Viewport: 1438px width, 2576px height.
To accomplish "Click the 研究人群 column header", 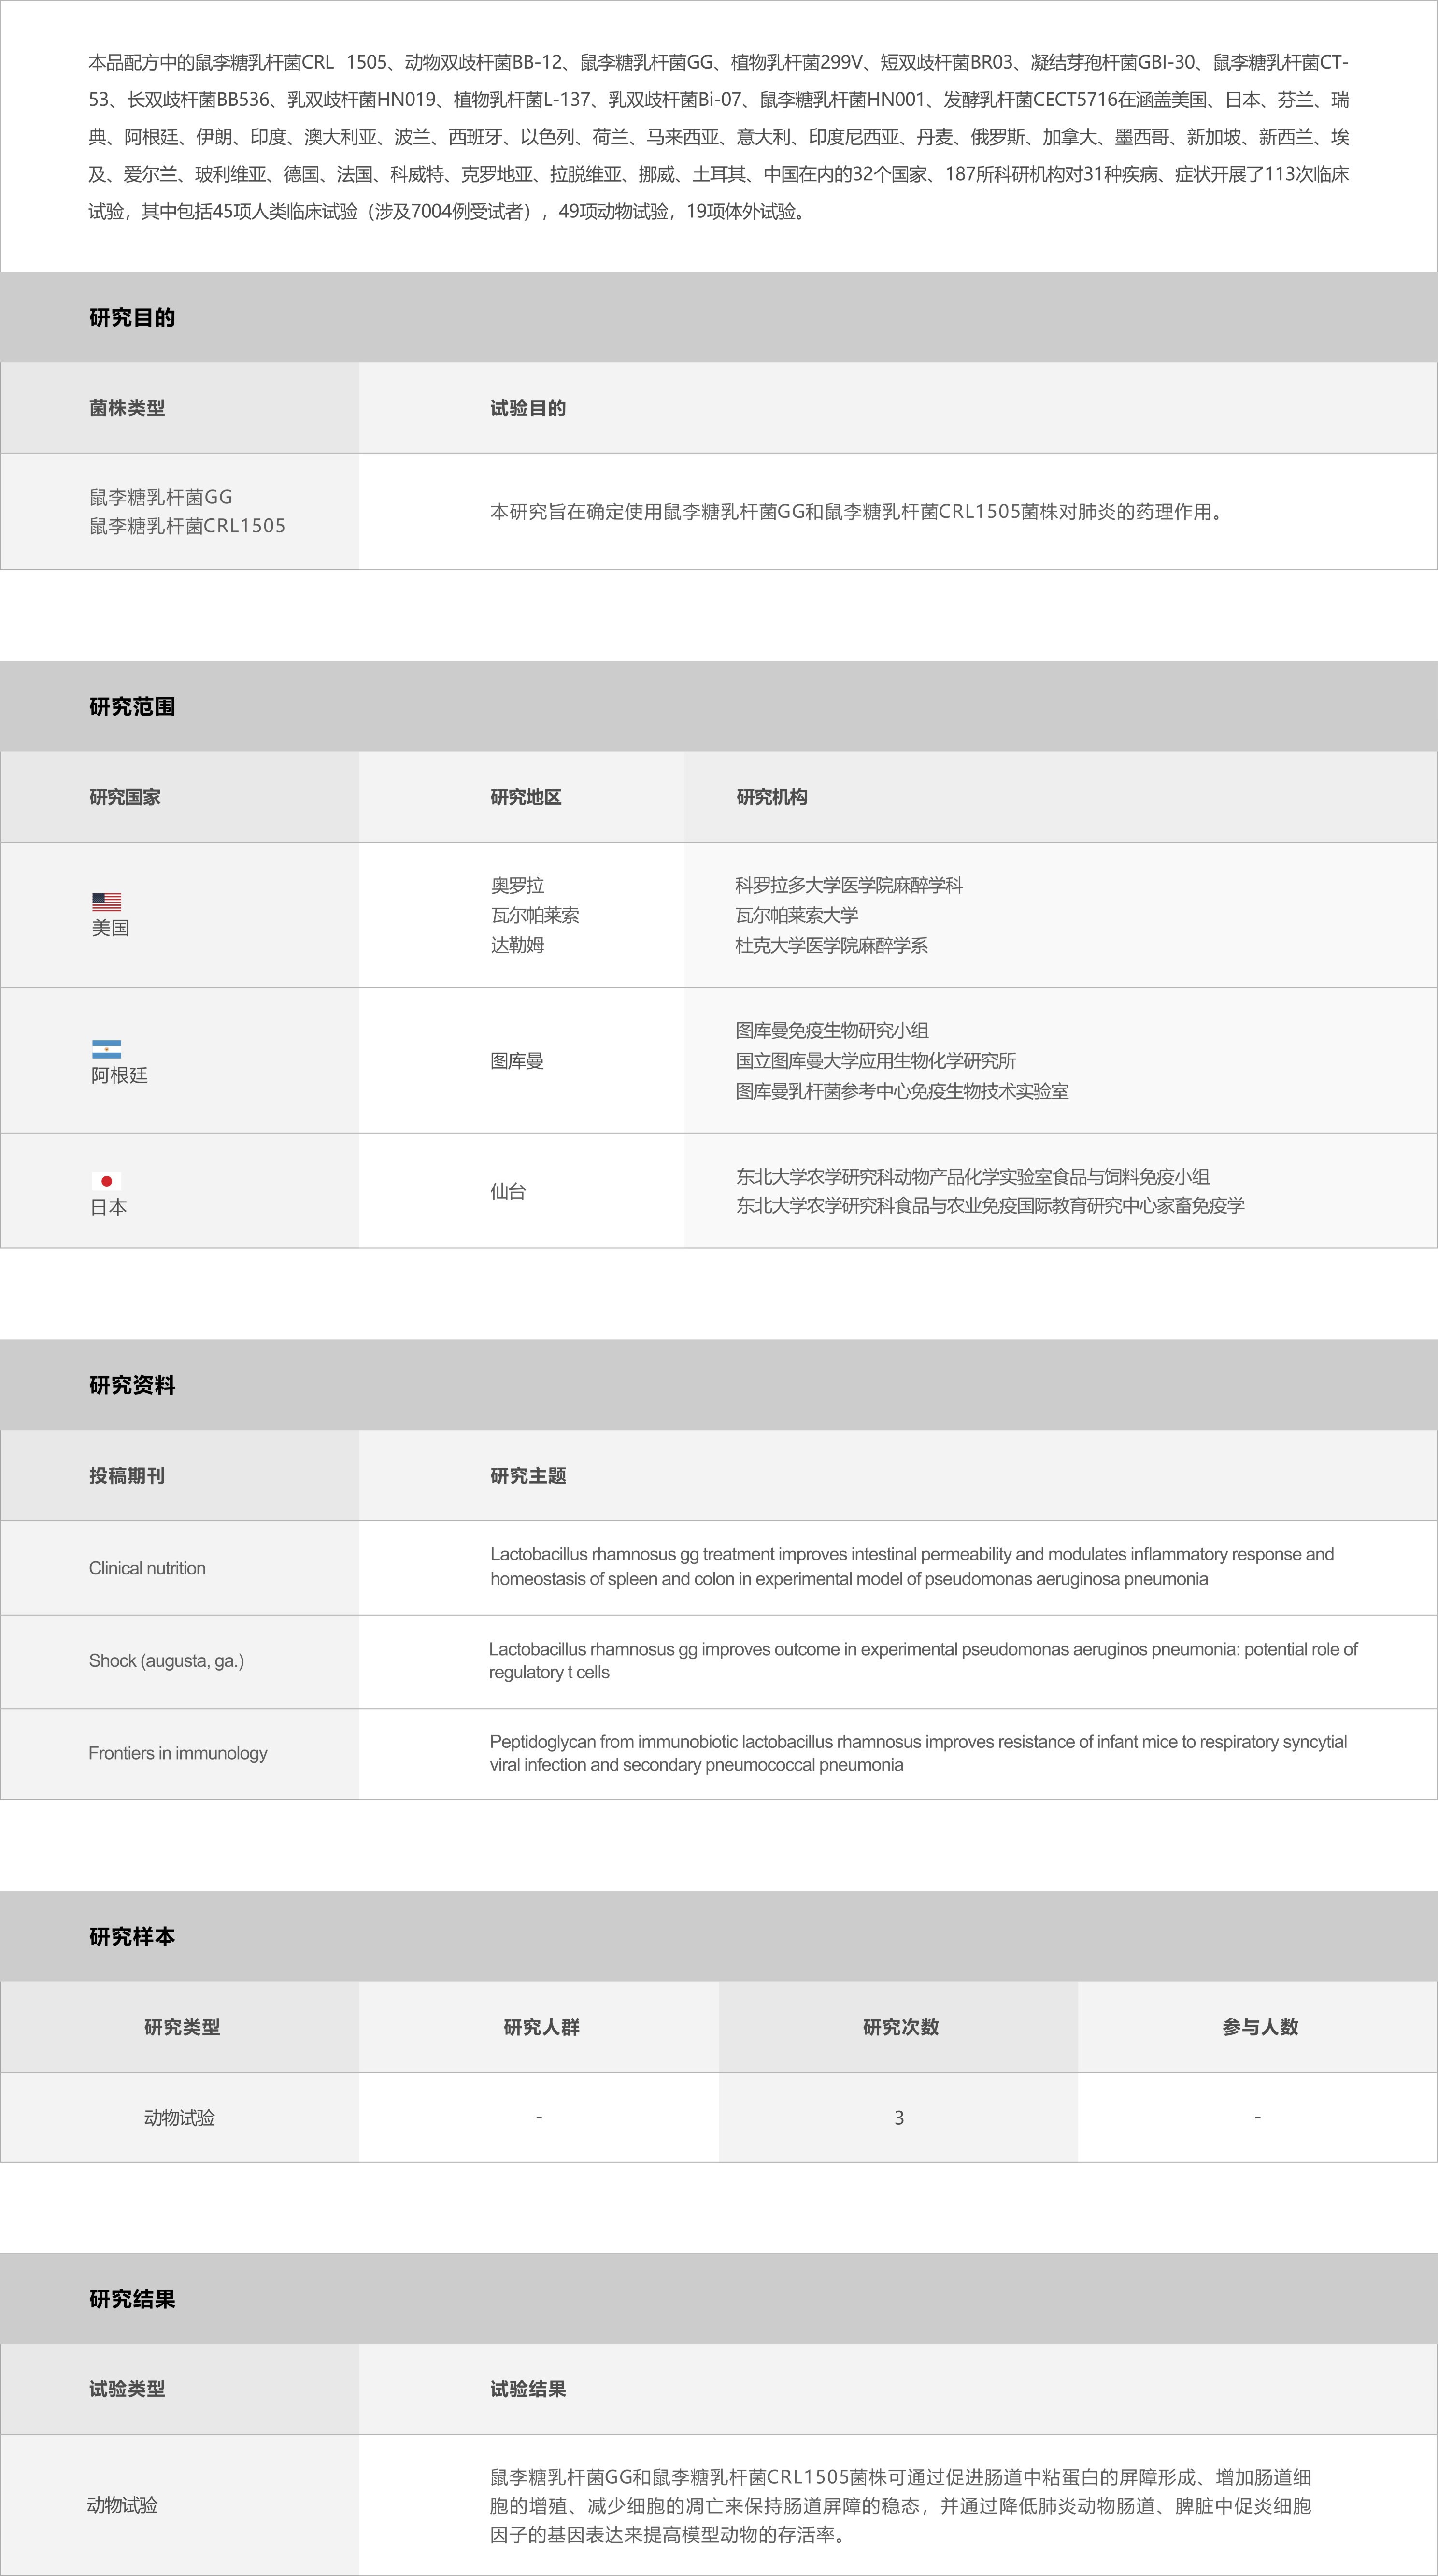I will (x=541, y=2027).
